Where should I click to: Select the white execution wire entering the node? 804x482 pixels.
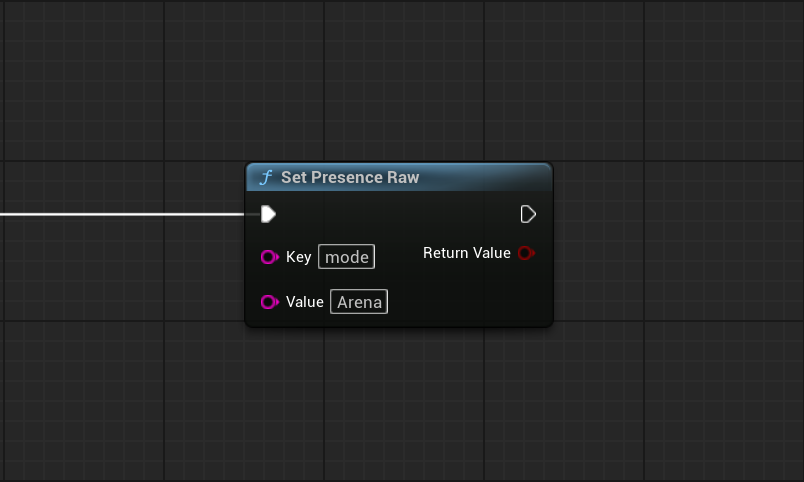120,214
